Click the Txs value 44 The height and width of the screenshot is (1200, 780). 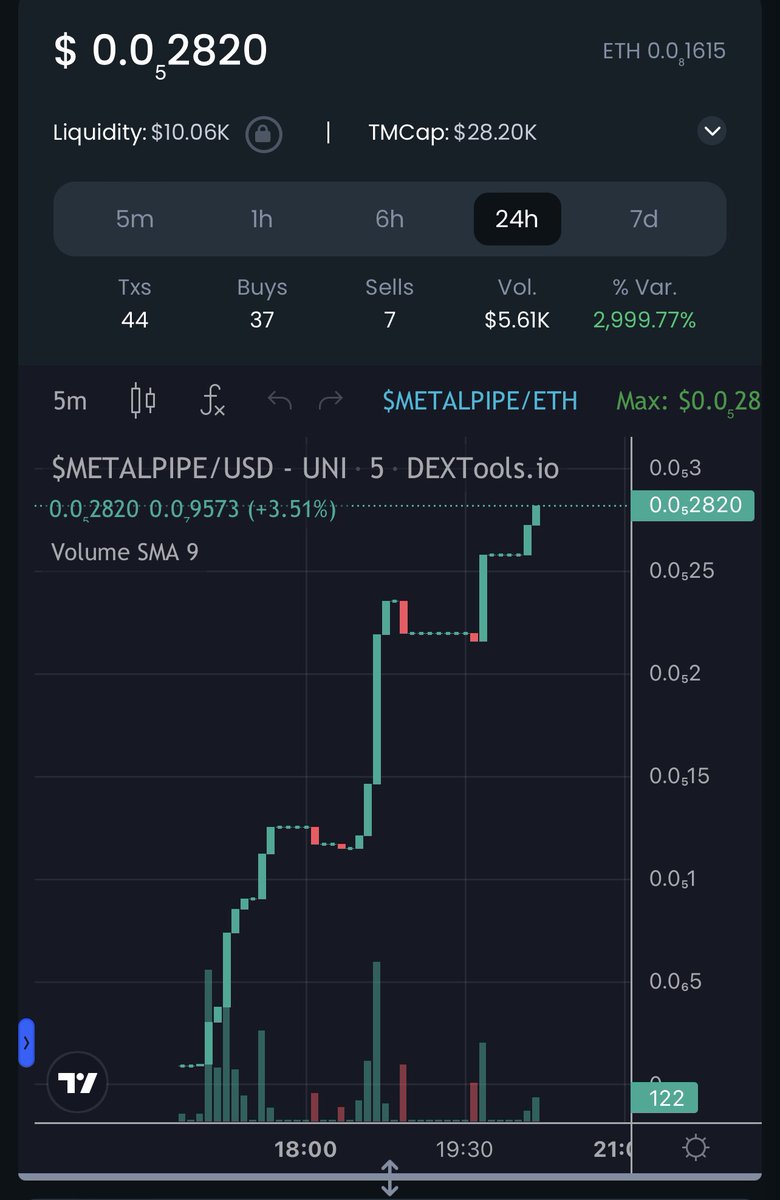[134, 320]
